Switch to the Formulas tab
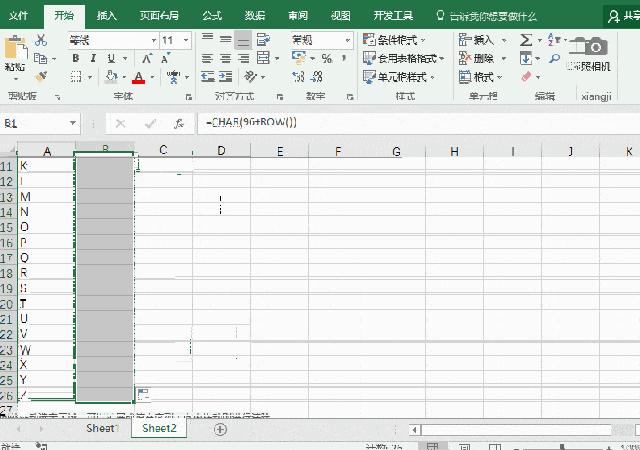Image resolution: width=640 pixels, height=450 pixels. click(x=212, y=16)
